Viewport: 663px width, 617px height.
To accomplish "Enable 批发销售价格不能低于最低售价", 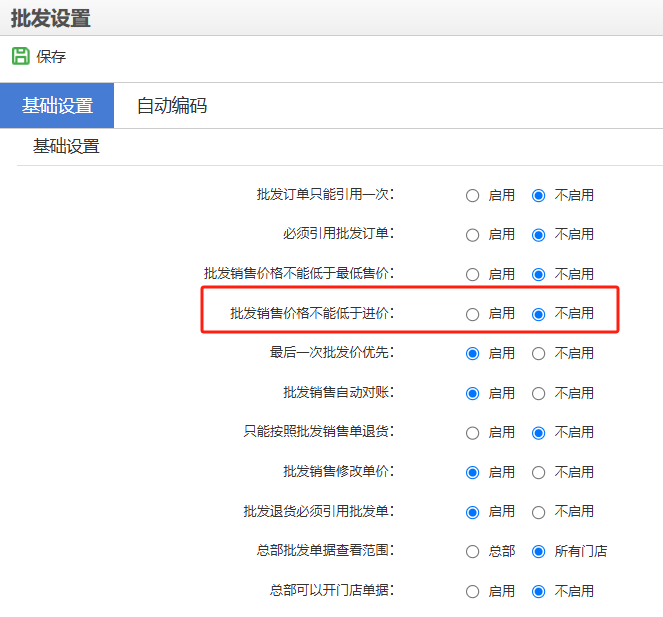I will tap(472, 274).
